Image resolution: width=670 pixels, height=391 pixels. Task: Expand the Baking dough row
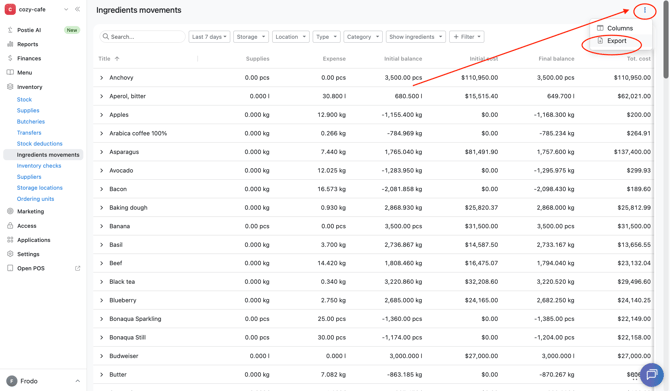tap(101, 208)
